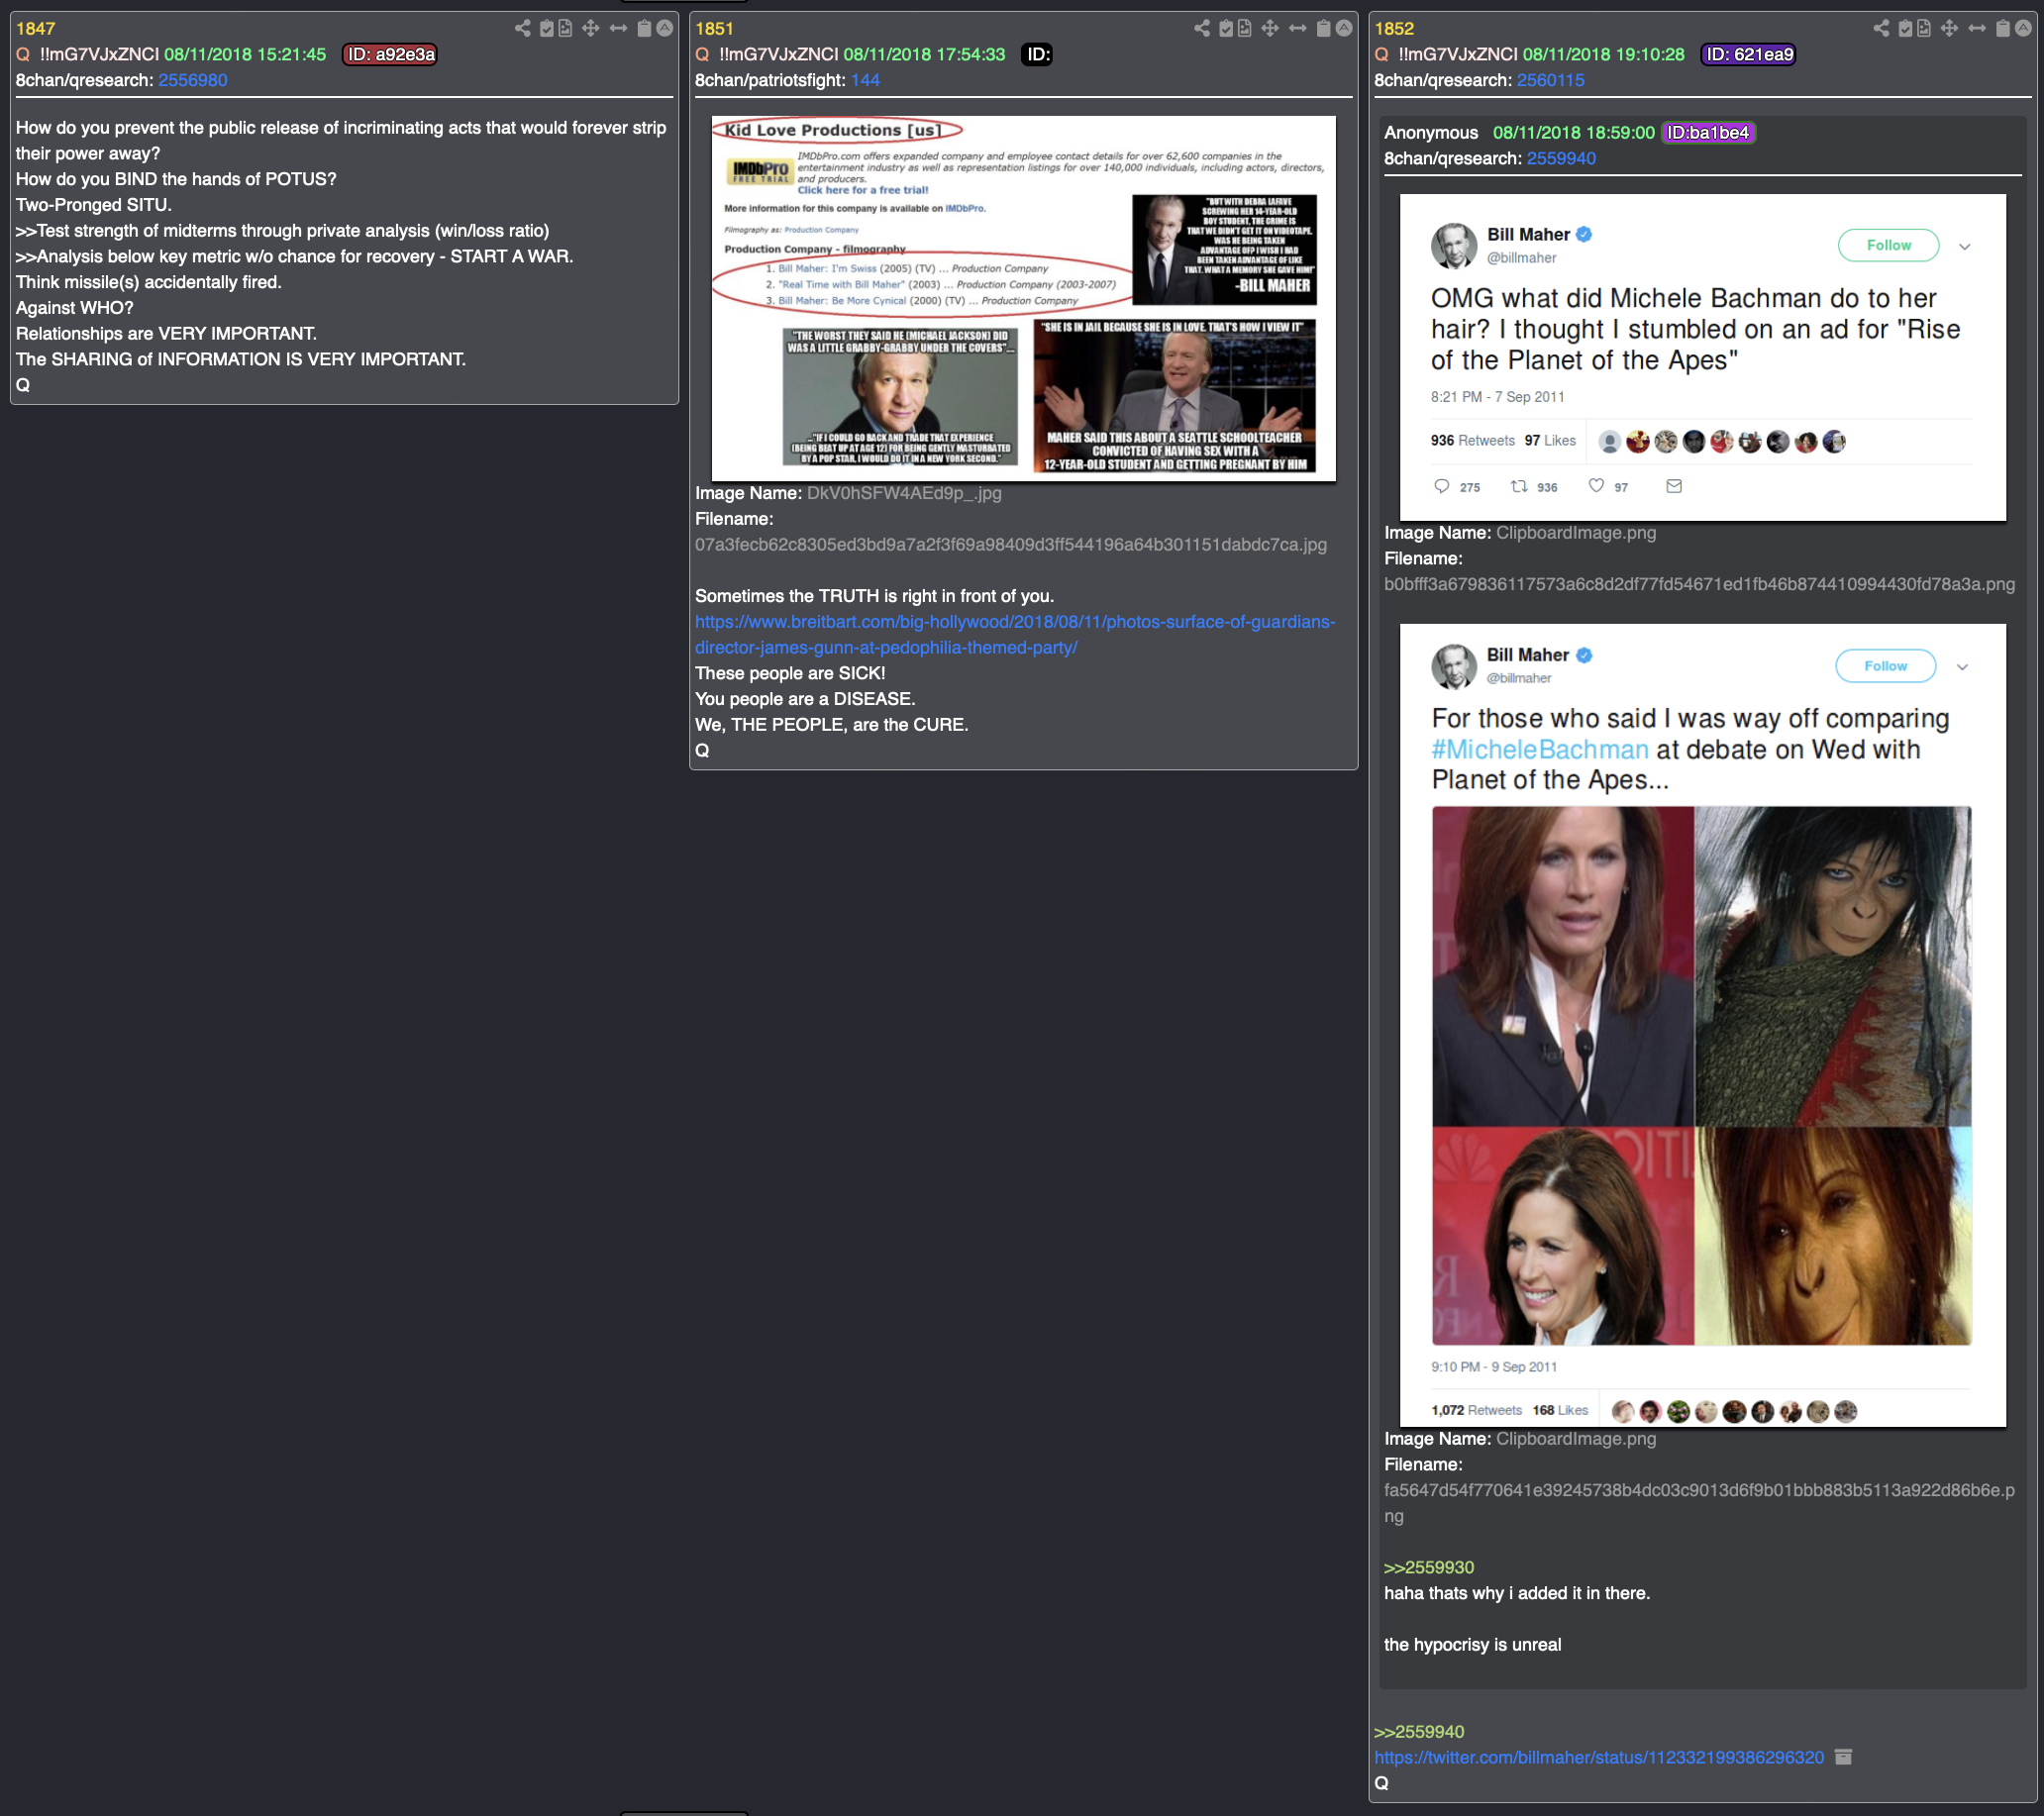
Task: Click the timestamp 08/11/2018 15:21:45
Action: click(x=245, y=54)
